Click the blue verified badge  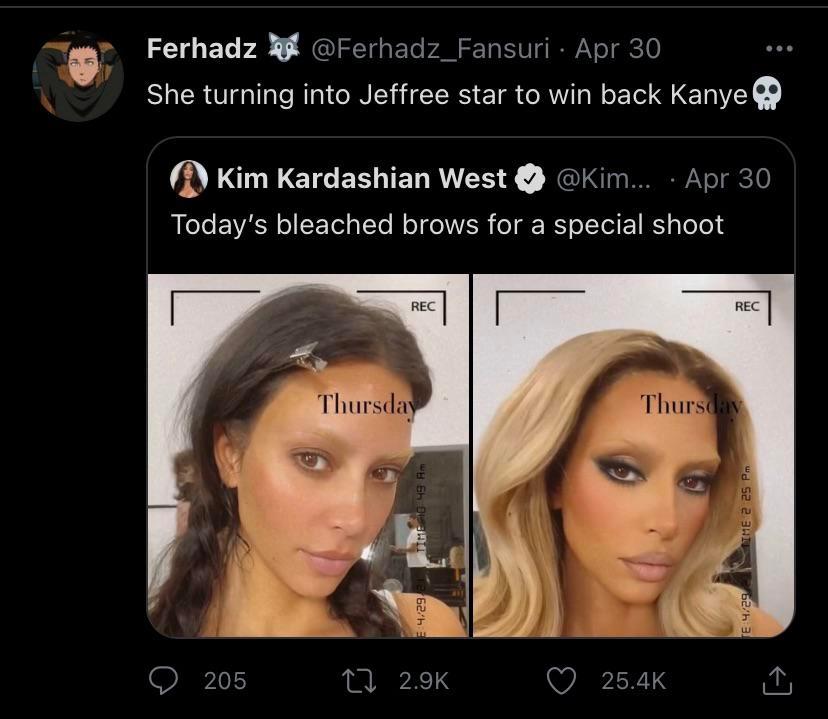tap(529, 179)
